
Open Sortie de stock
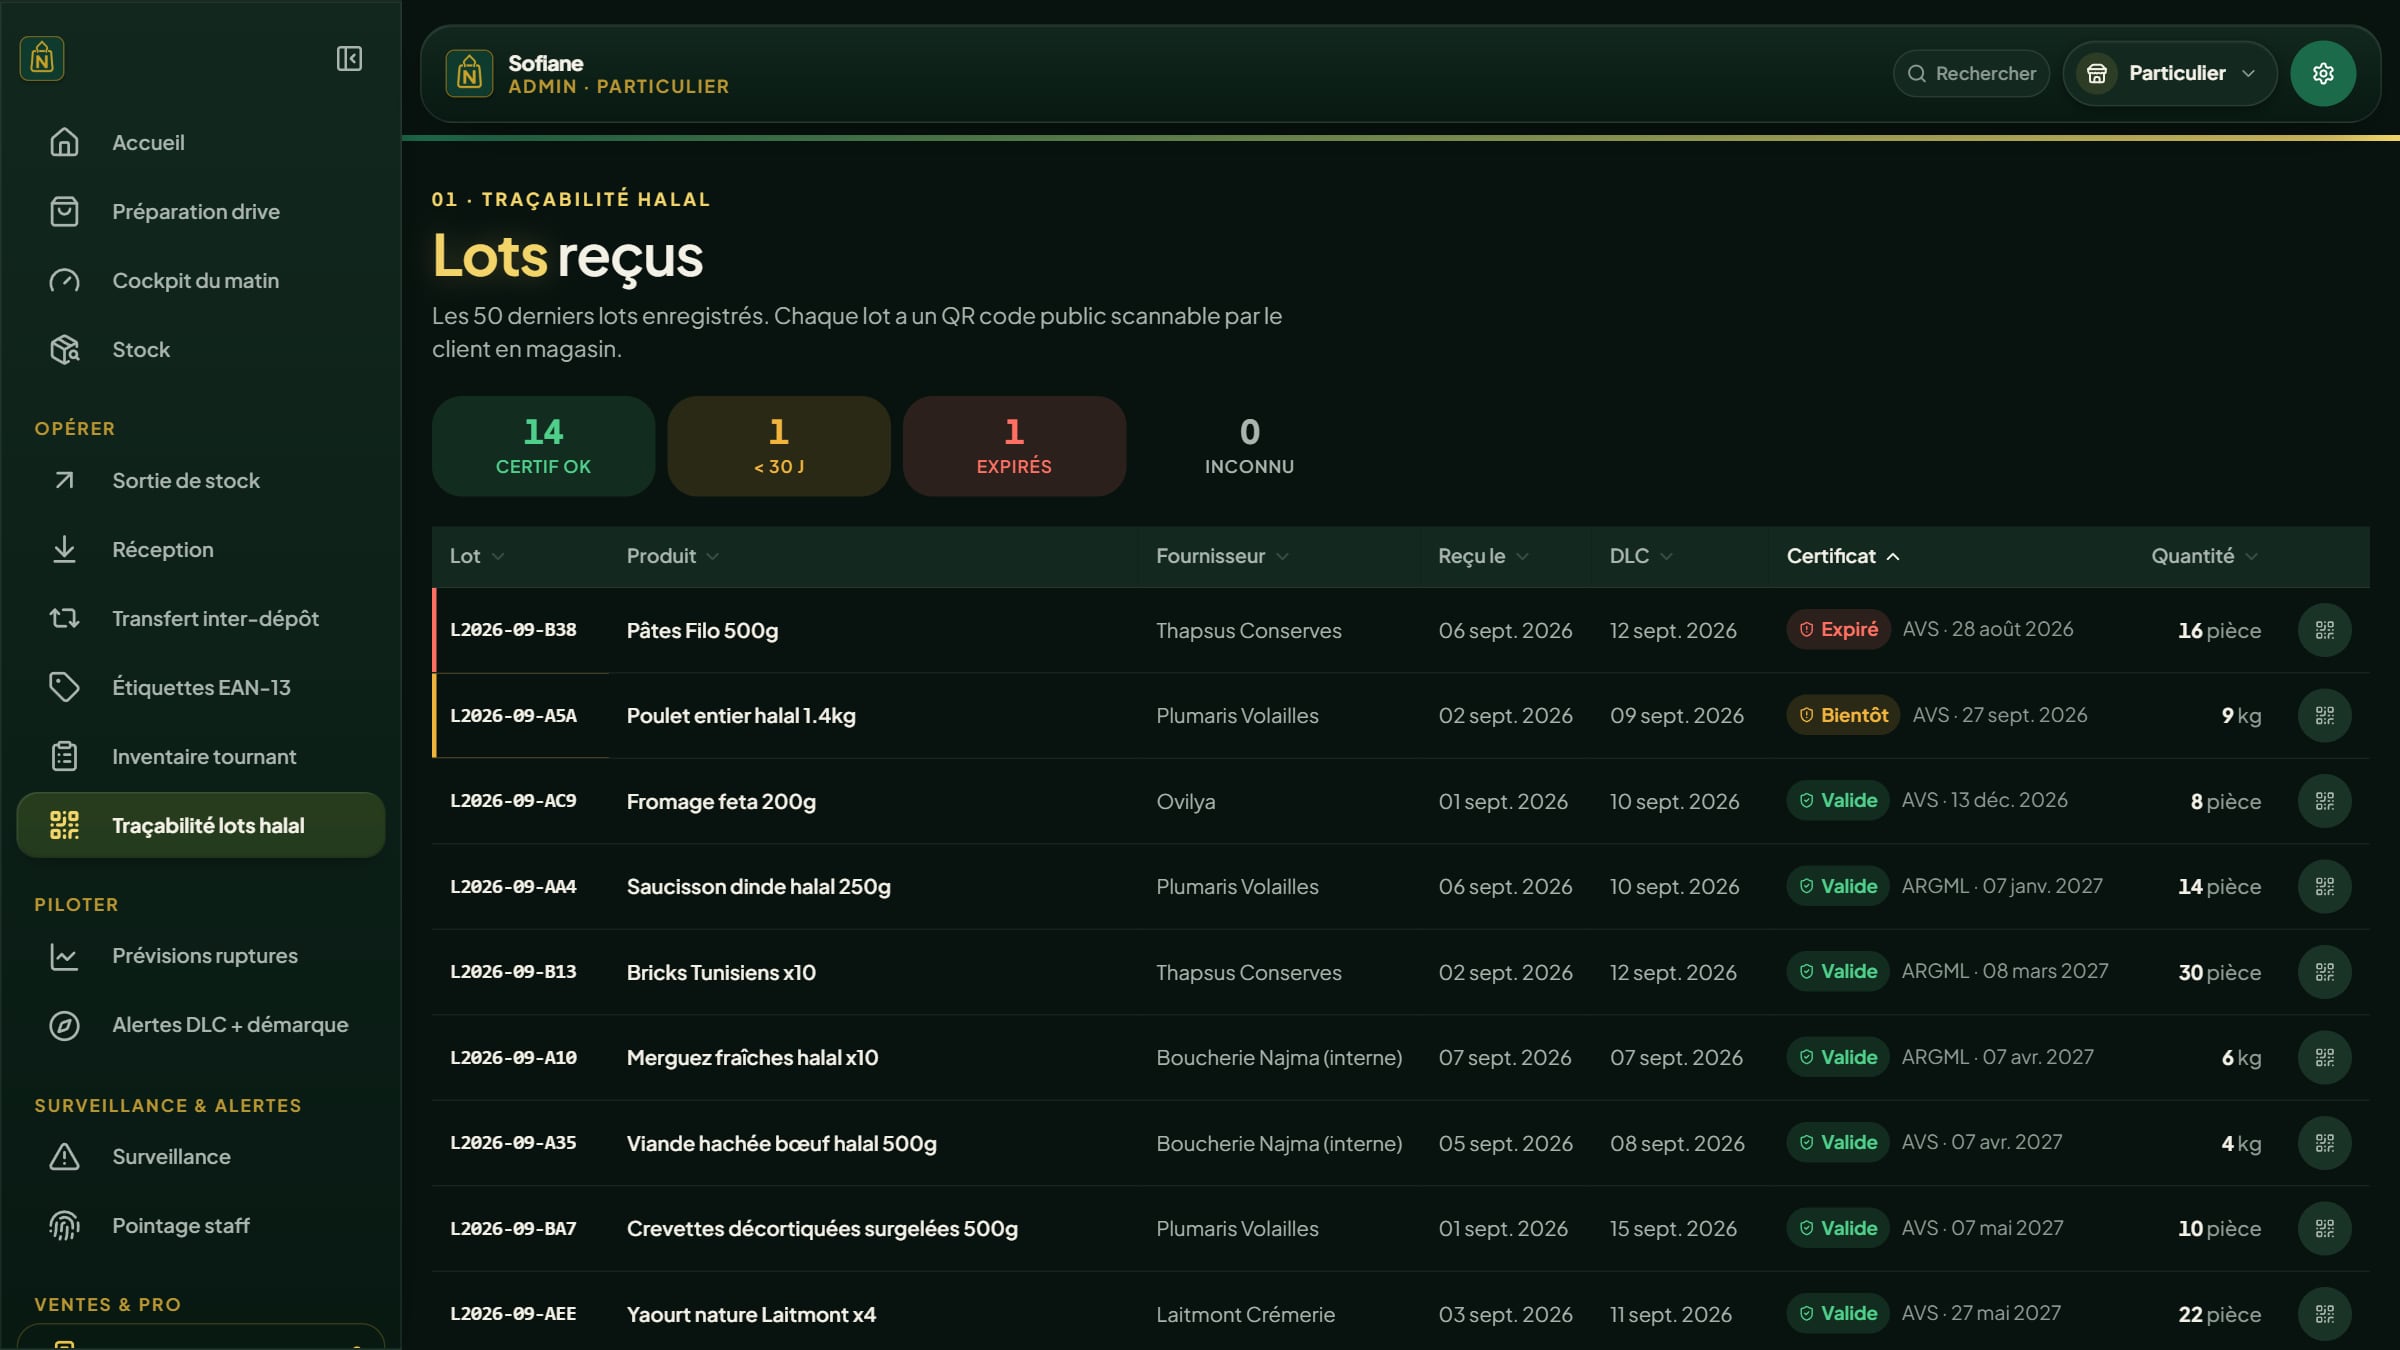tap(201, 481)
